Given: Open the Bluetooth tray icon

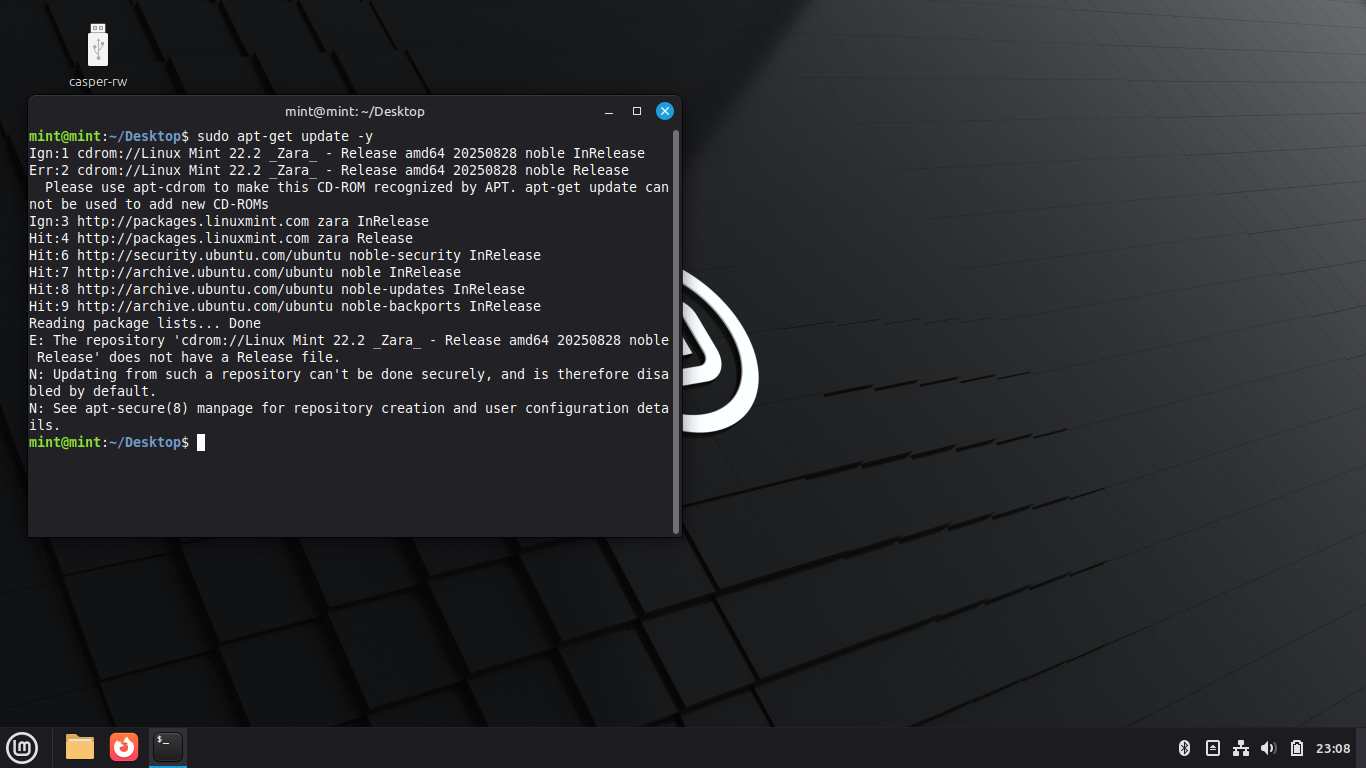Looking at the screenshot, I should tap(1184, 748).
